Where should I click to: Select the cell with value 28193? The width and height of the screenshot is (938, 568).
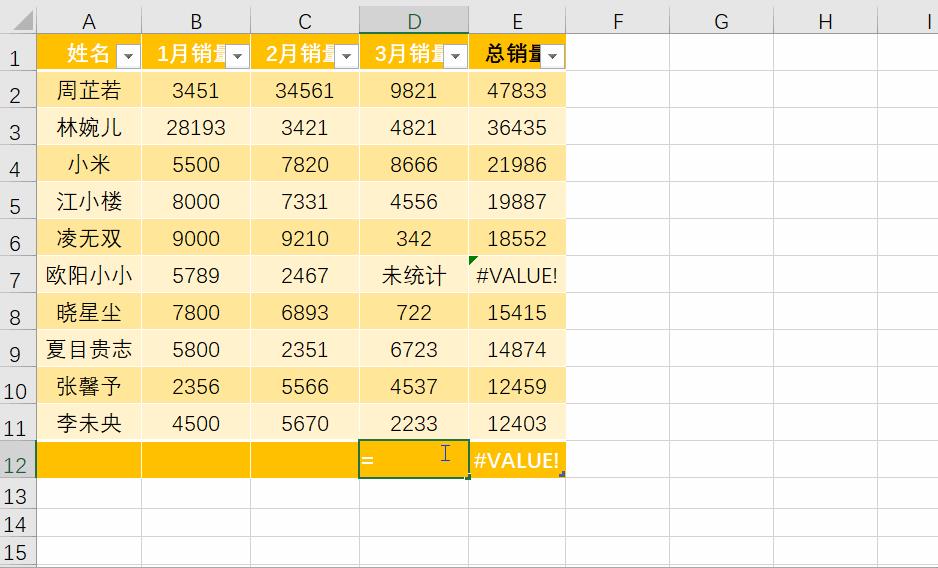point(196,128)
